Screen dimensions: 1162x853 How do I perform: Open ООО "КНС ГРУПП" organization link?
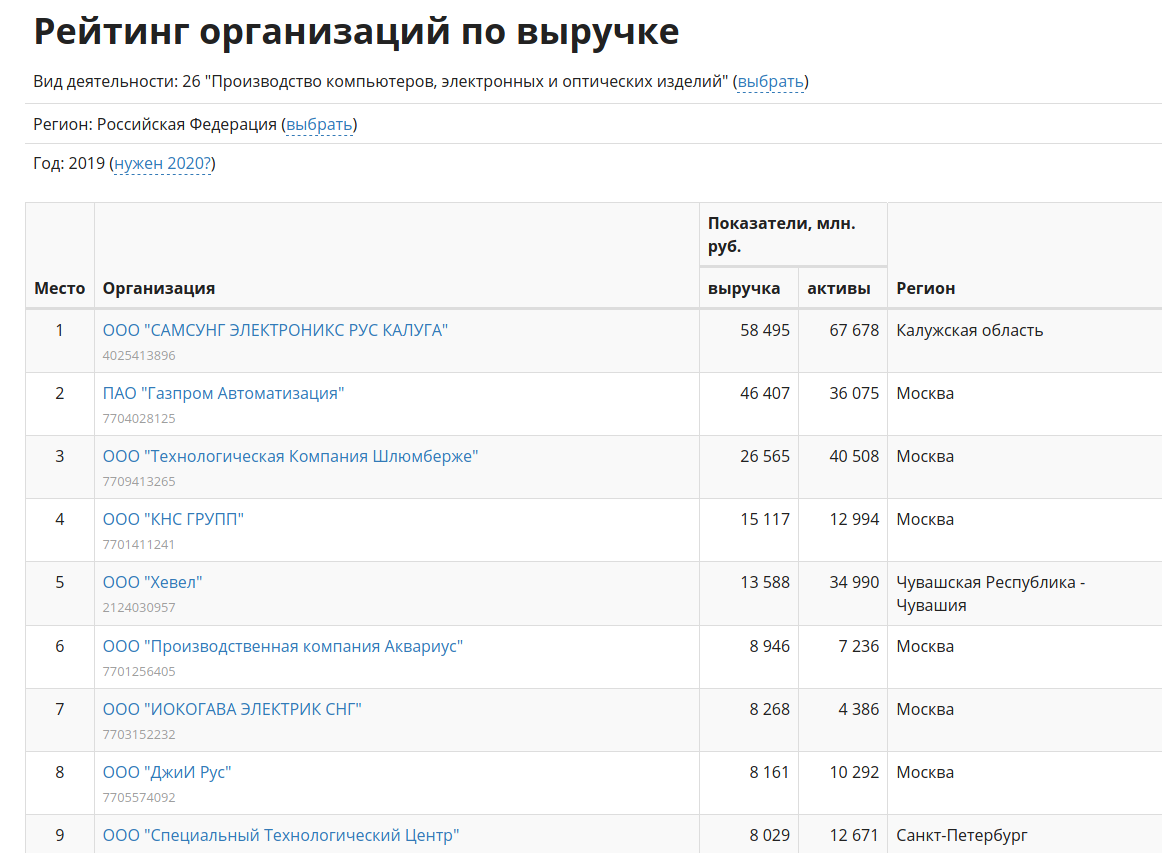(173, 520)
